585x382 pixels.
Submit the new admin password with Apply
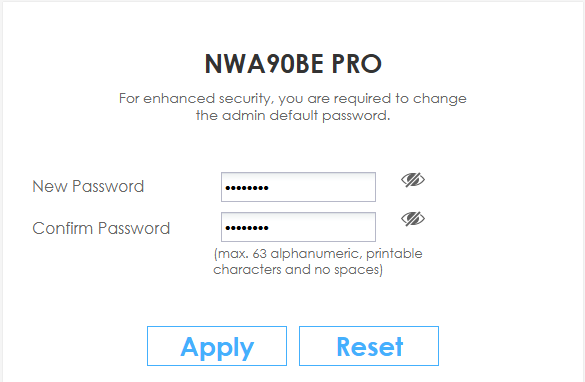click(x=217, y=346)
